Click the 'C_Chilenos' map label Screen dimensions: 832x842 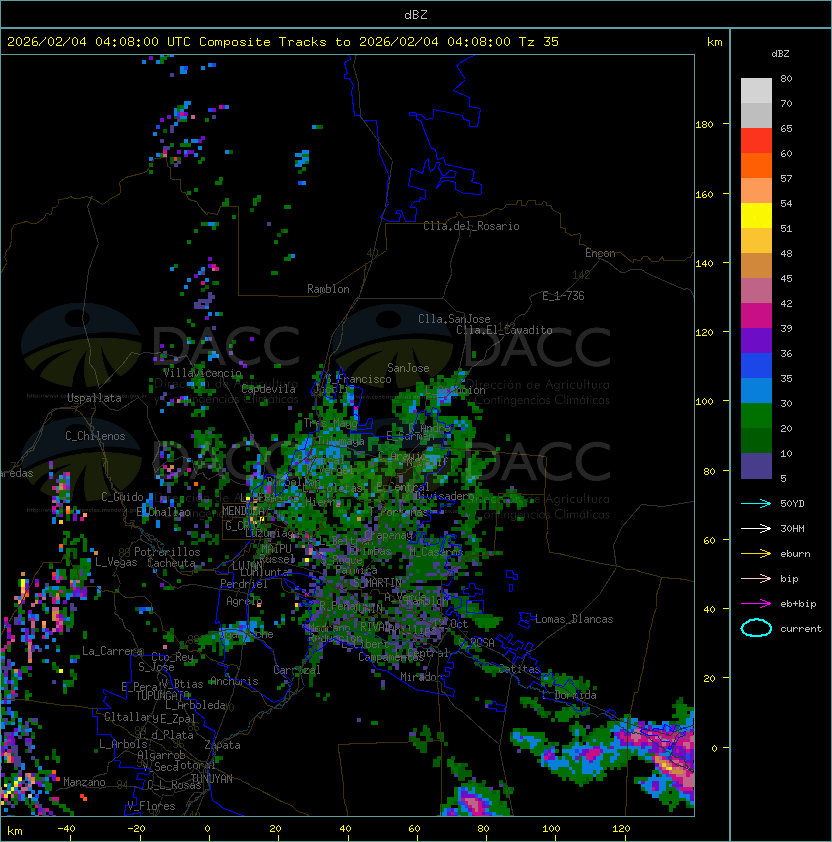[95, 436]
